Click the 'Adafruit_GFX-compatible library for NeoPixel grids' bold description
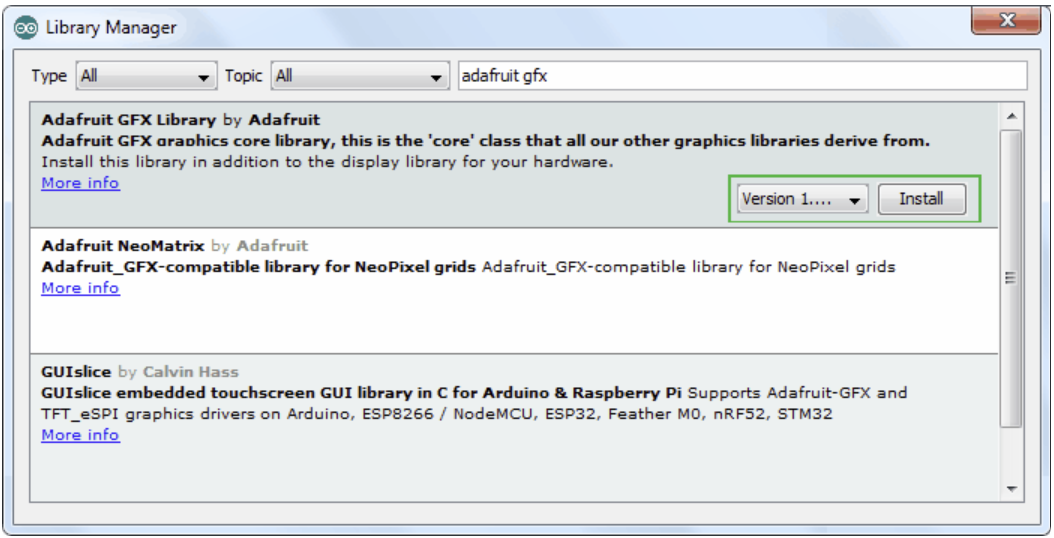Viewport: 1054px width, 538px height. click(x=259, y=267)
